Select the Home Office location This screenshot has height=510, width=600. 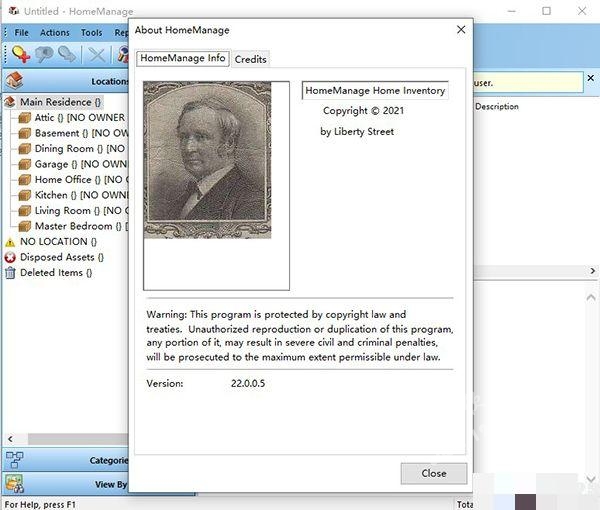click(82, 179)
